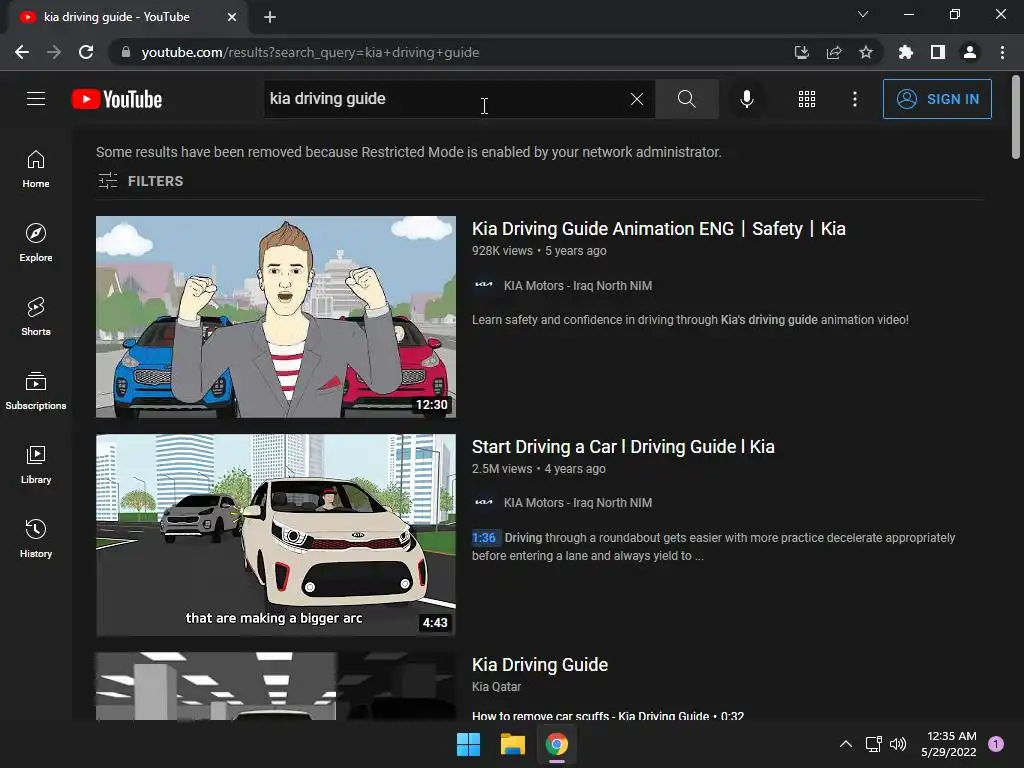Click Chrome icon on the taskbar
1024x768 pixels.
(556, 744)
